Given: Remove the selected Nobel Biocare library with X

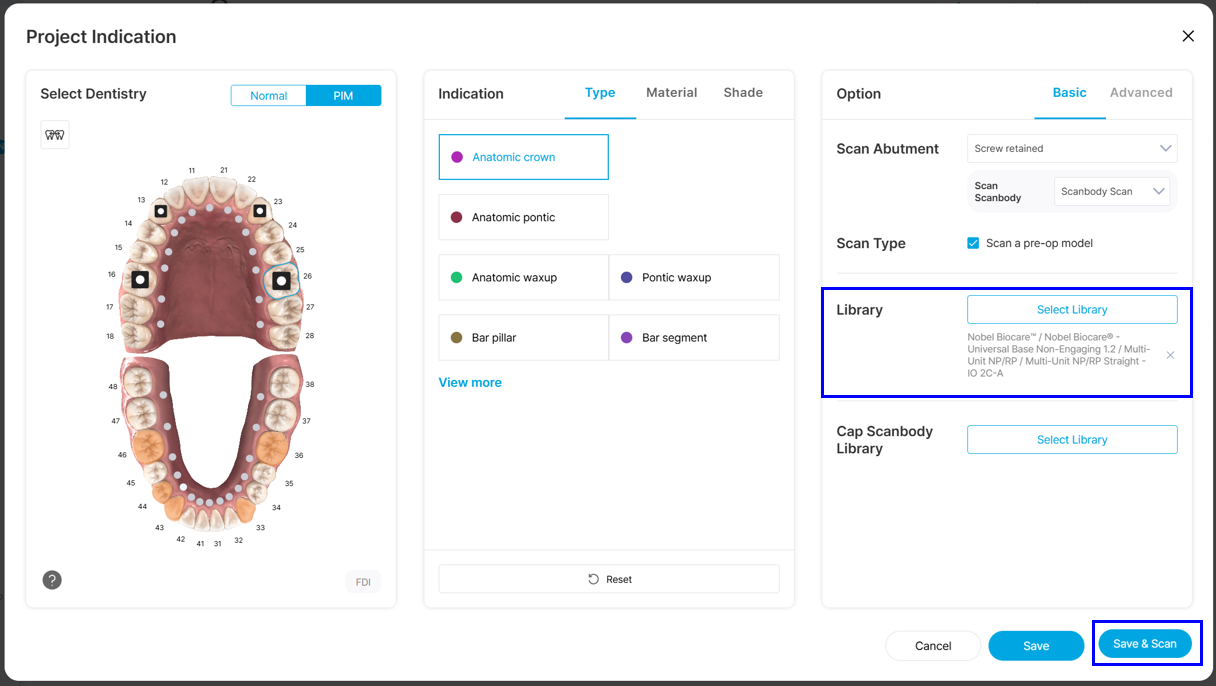Looking at the screenshot, I should click(1170, 355).
